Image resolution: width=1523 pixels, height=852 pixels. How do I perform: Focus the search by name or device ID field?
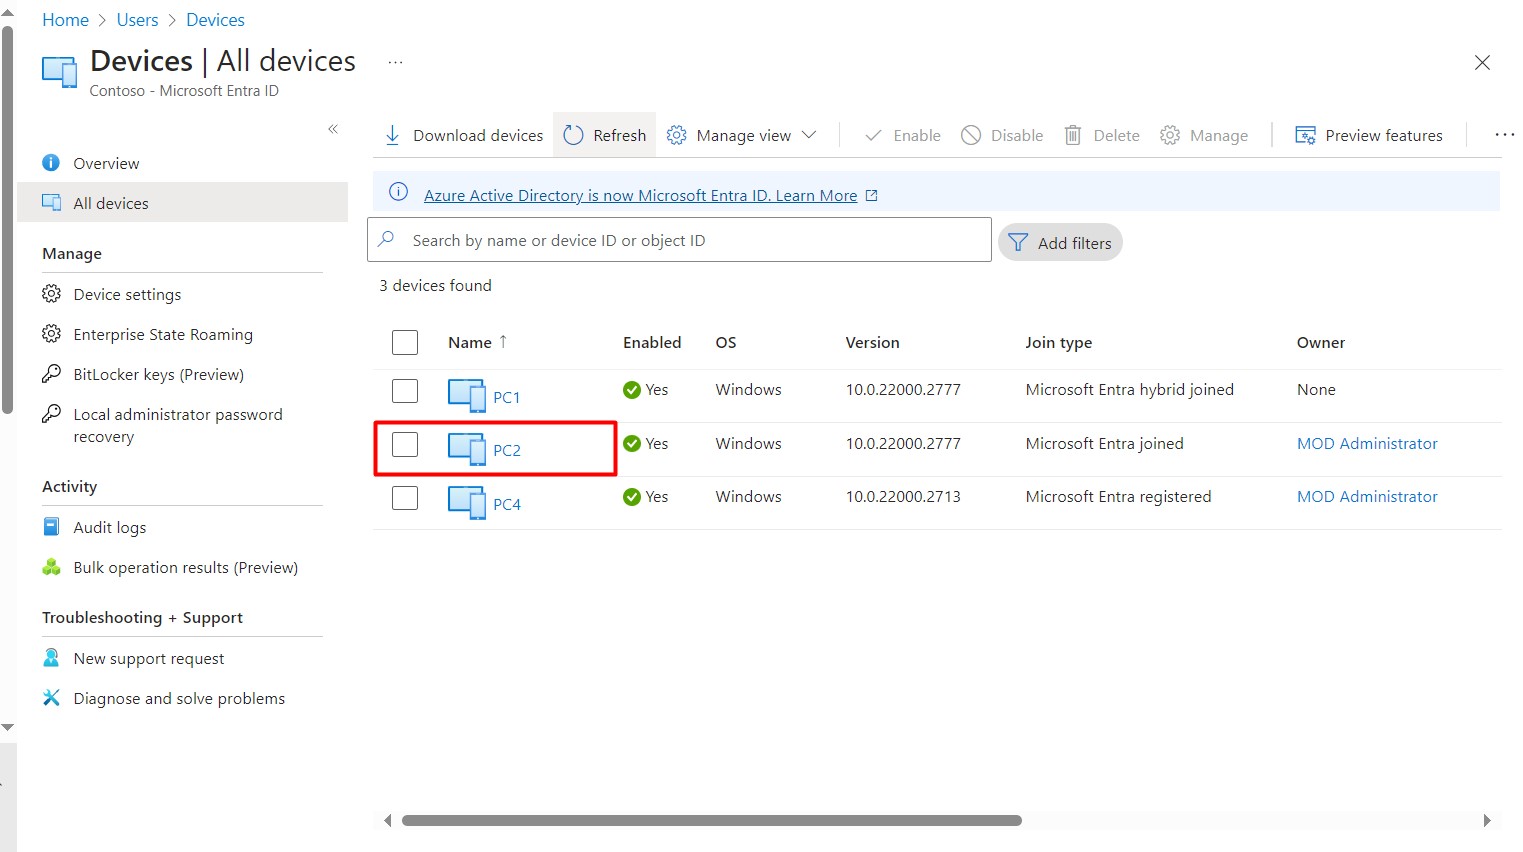click(680, 240)
